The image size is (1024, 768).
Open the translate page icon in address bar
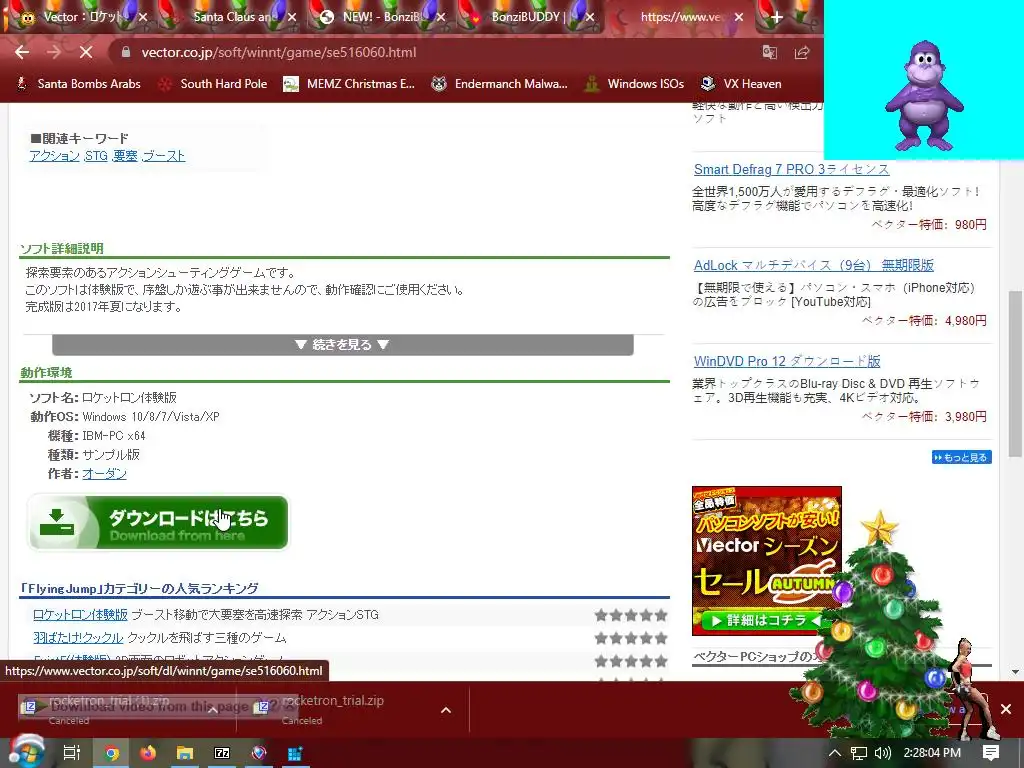click(770, 52)
